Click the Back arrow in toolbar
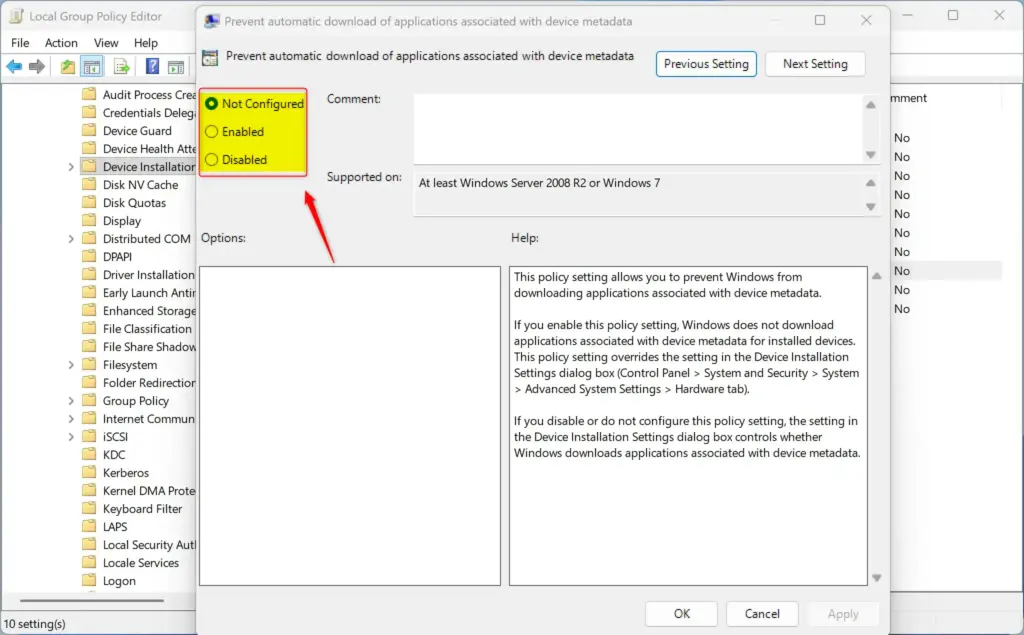 coord(14,67)
